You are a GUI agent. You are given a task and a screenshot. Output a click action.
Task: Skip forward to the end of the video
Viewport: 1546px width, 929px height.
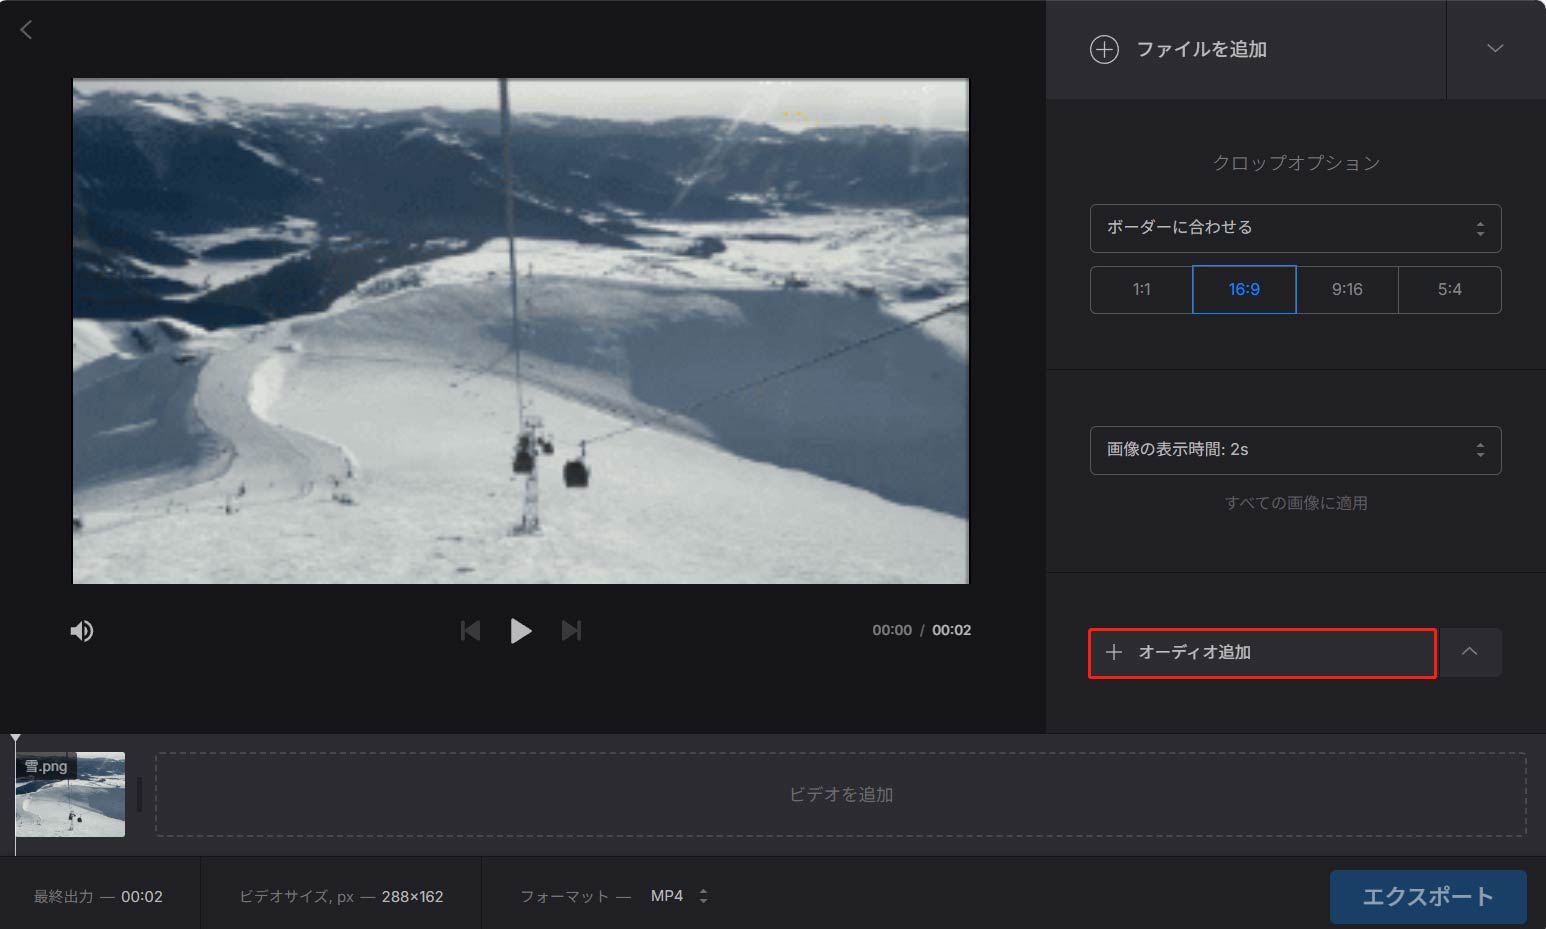tap(571, 630)
